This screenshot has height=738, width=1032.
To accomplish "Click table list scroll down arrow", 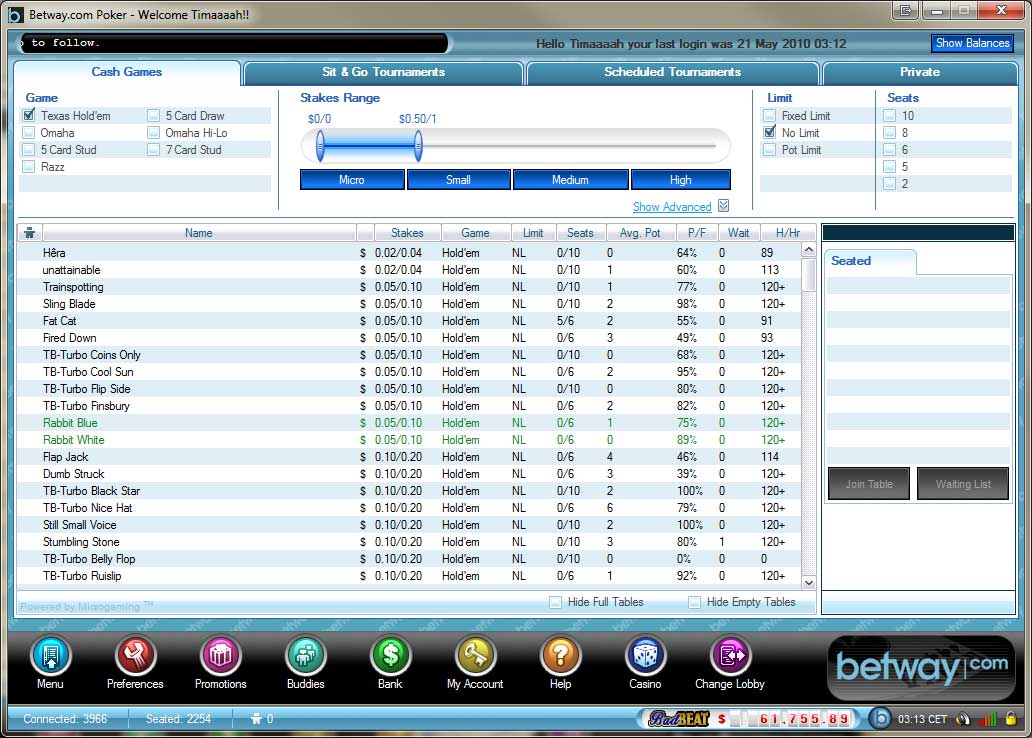I will [x=809, y=583].
